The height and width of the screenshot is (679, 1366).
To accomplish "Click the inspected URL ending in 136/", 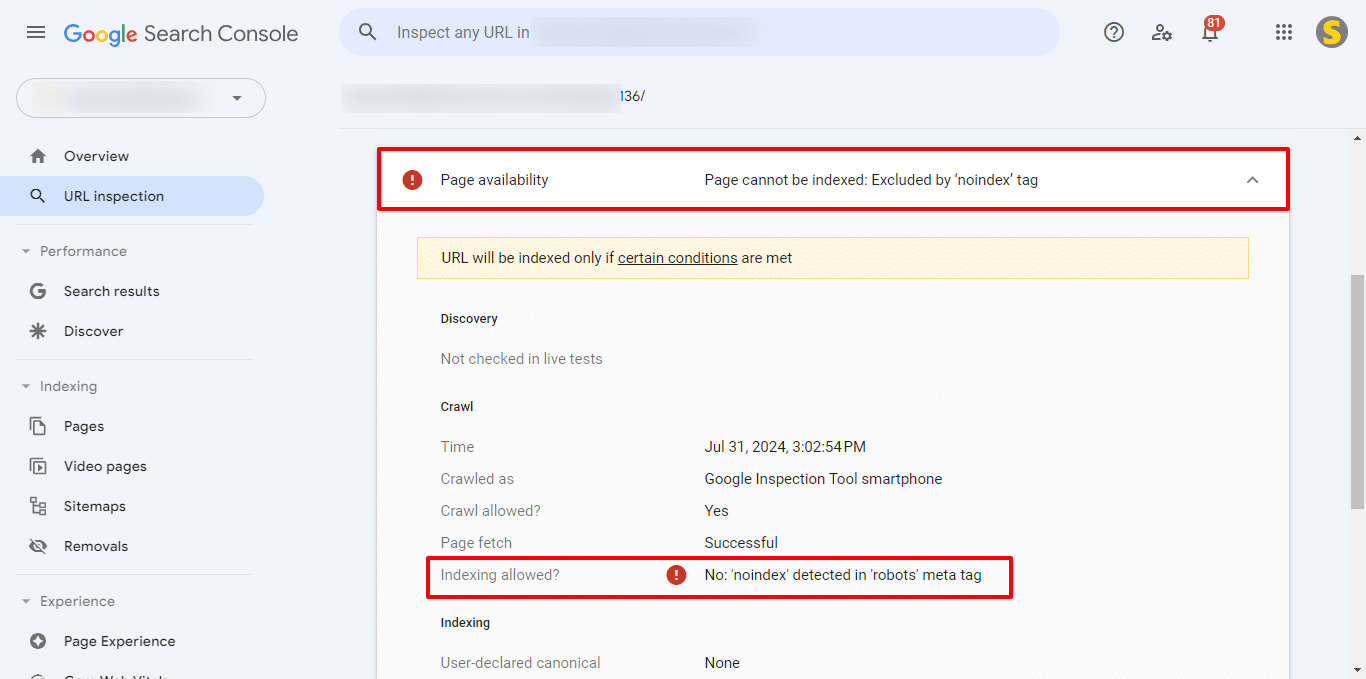I will 493,97.
